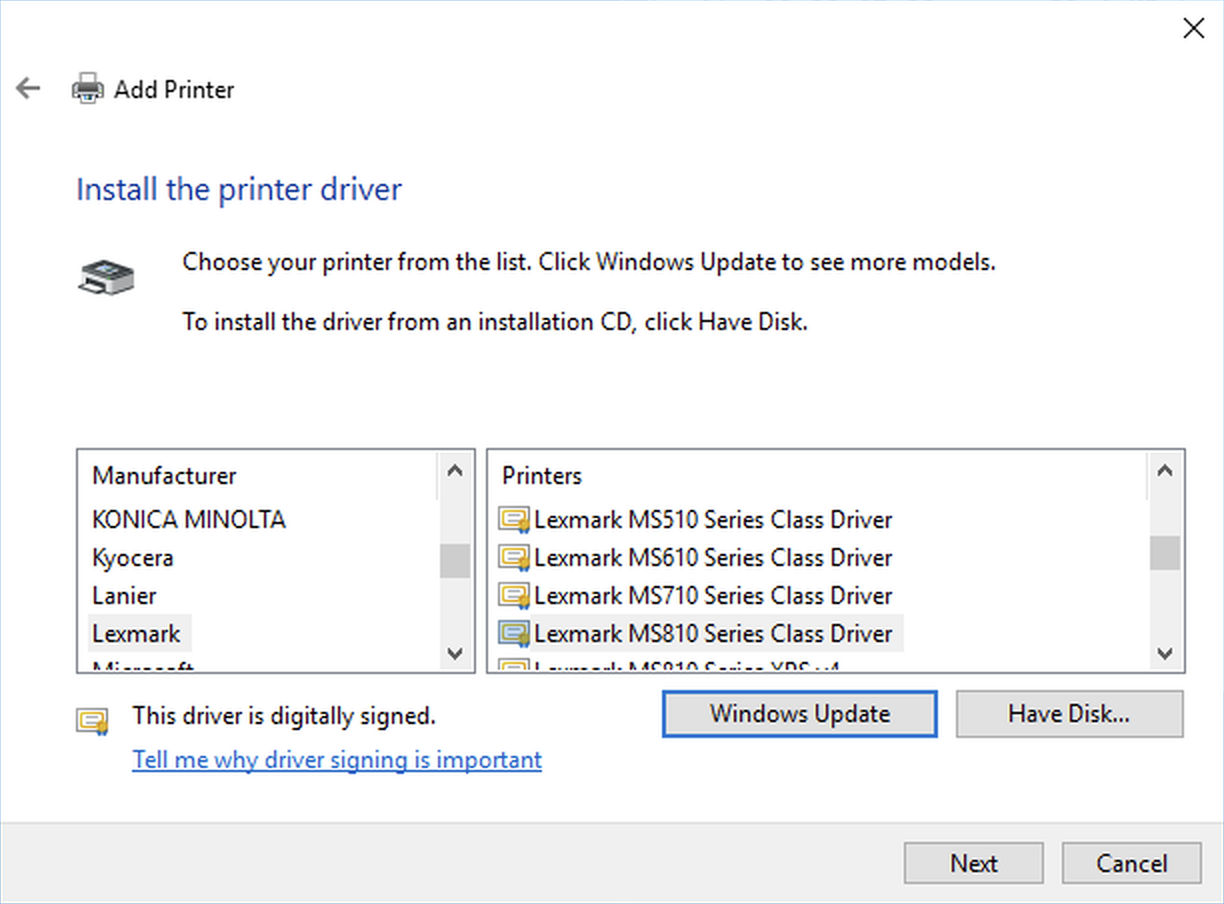This screenshot has width=1224, height=904.
Task: Select Lexmark MS810 Series Class Driver
Action: coord(713,634)
